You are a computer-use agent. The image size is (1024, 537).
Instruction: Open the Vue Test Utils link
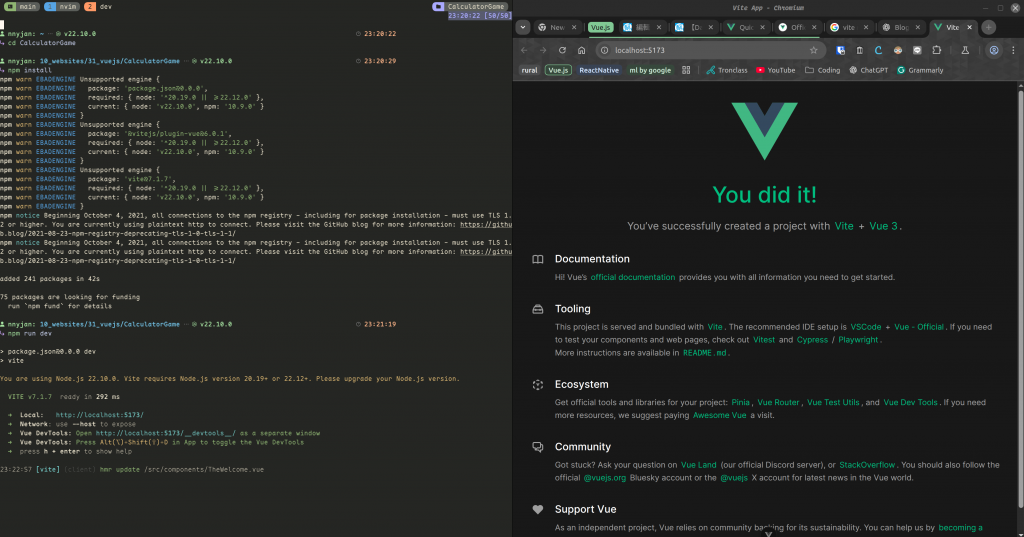833,402
